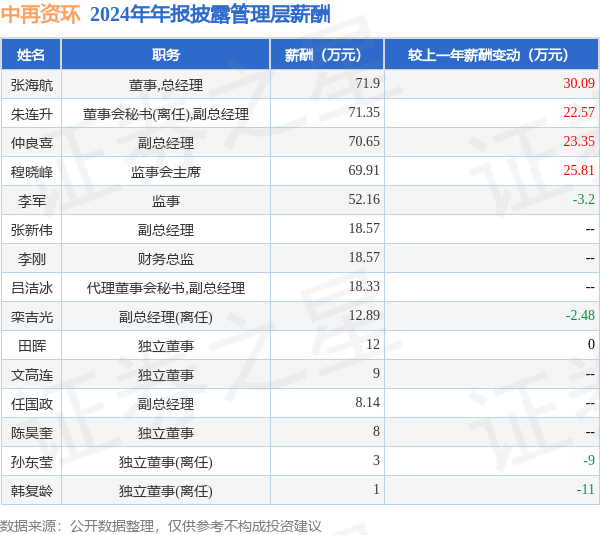The width and height of the screenshot is (600, 535).
Task: Select the name 吕洁冰
Action: pyautogui.click(x=32, y=288)
